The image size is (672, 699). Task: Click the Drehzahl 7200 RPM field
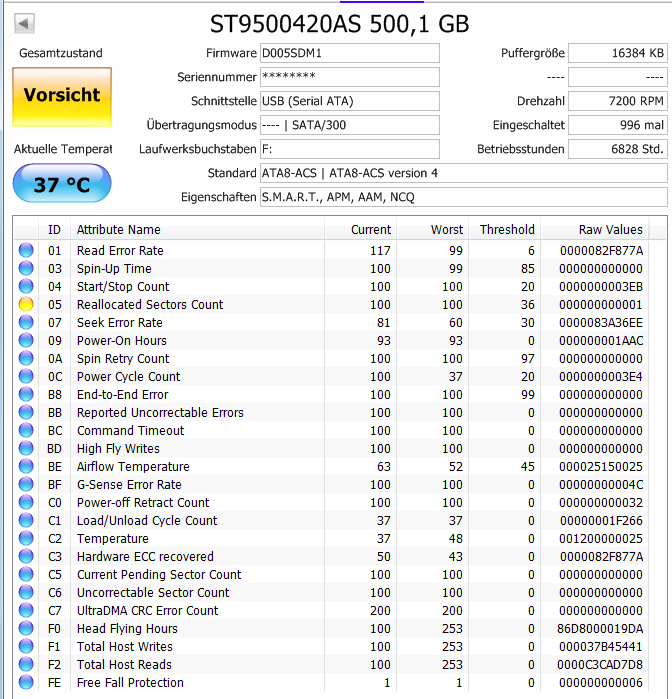(618, 101)
